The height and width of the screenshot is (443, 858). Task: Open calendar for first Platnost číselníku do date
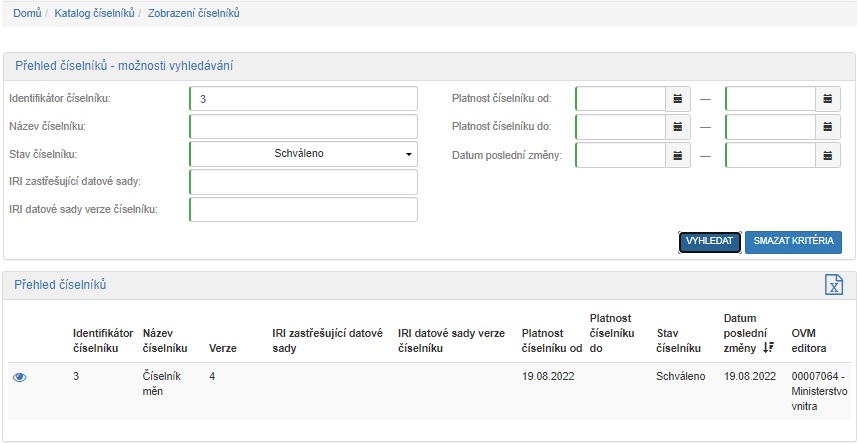(x=678, y=127)
